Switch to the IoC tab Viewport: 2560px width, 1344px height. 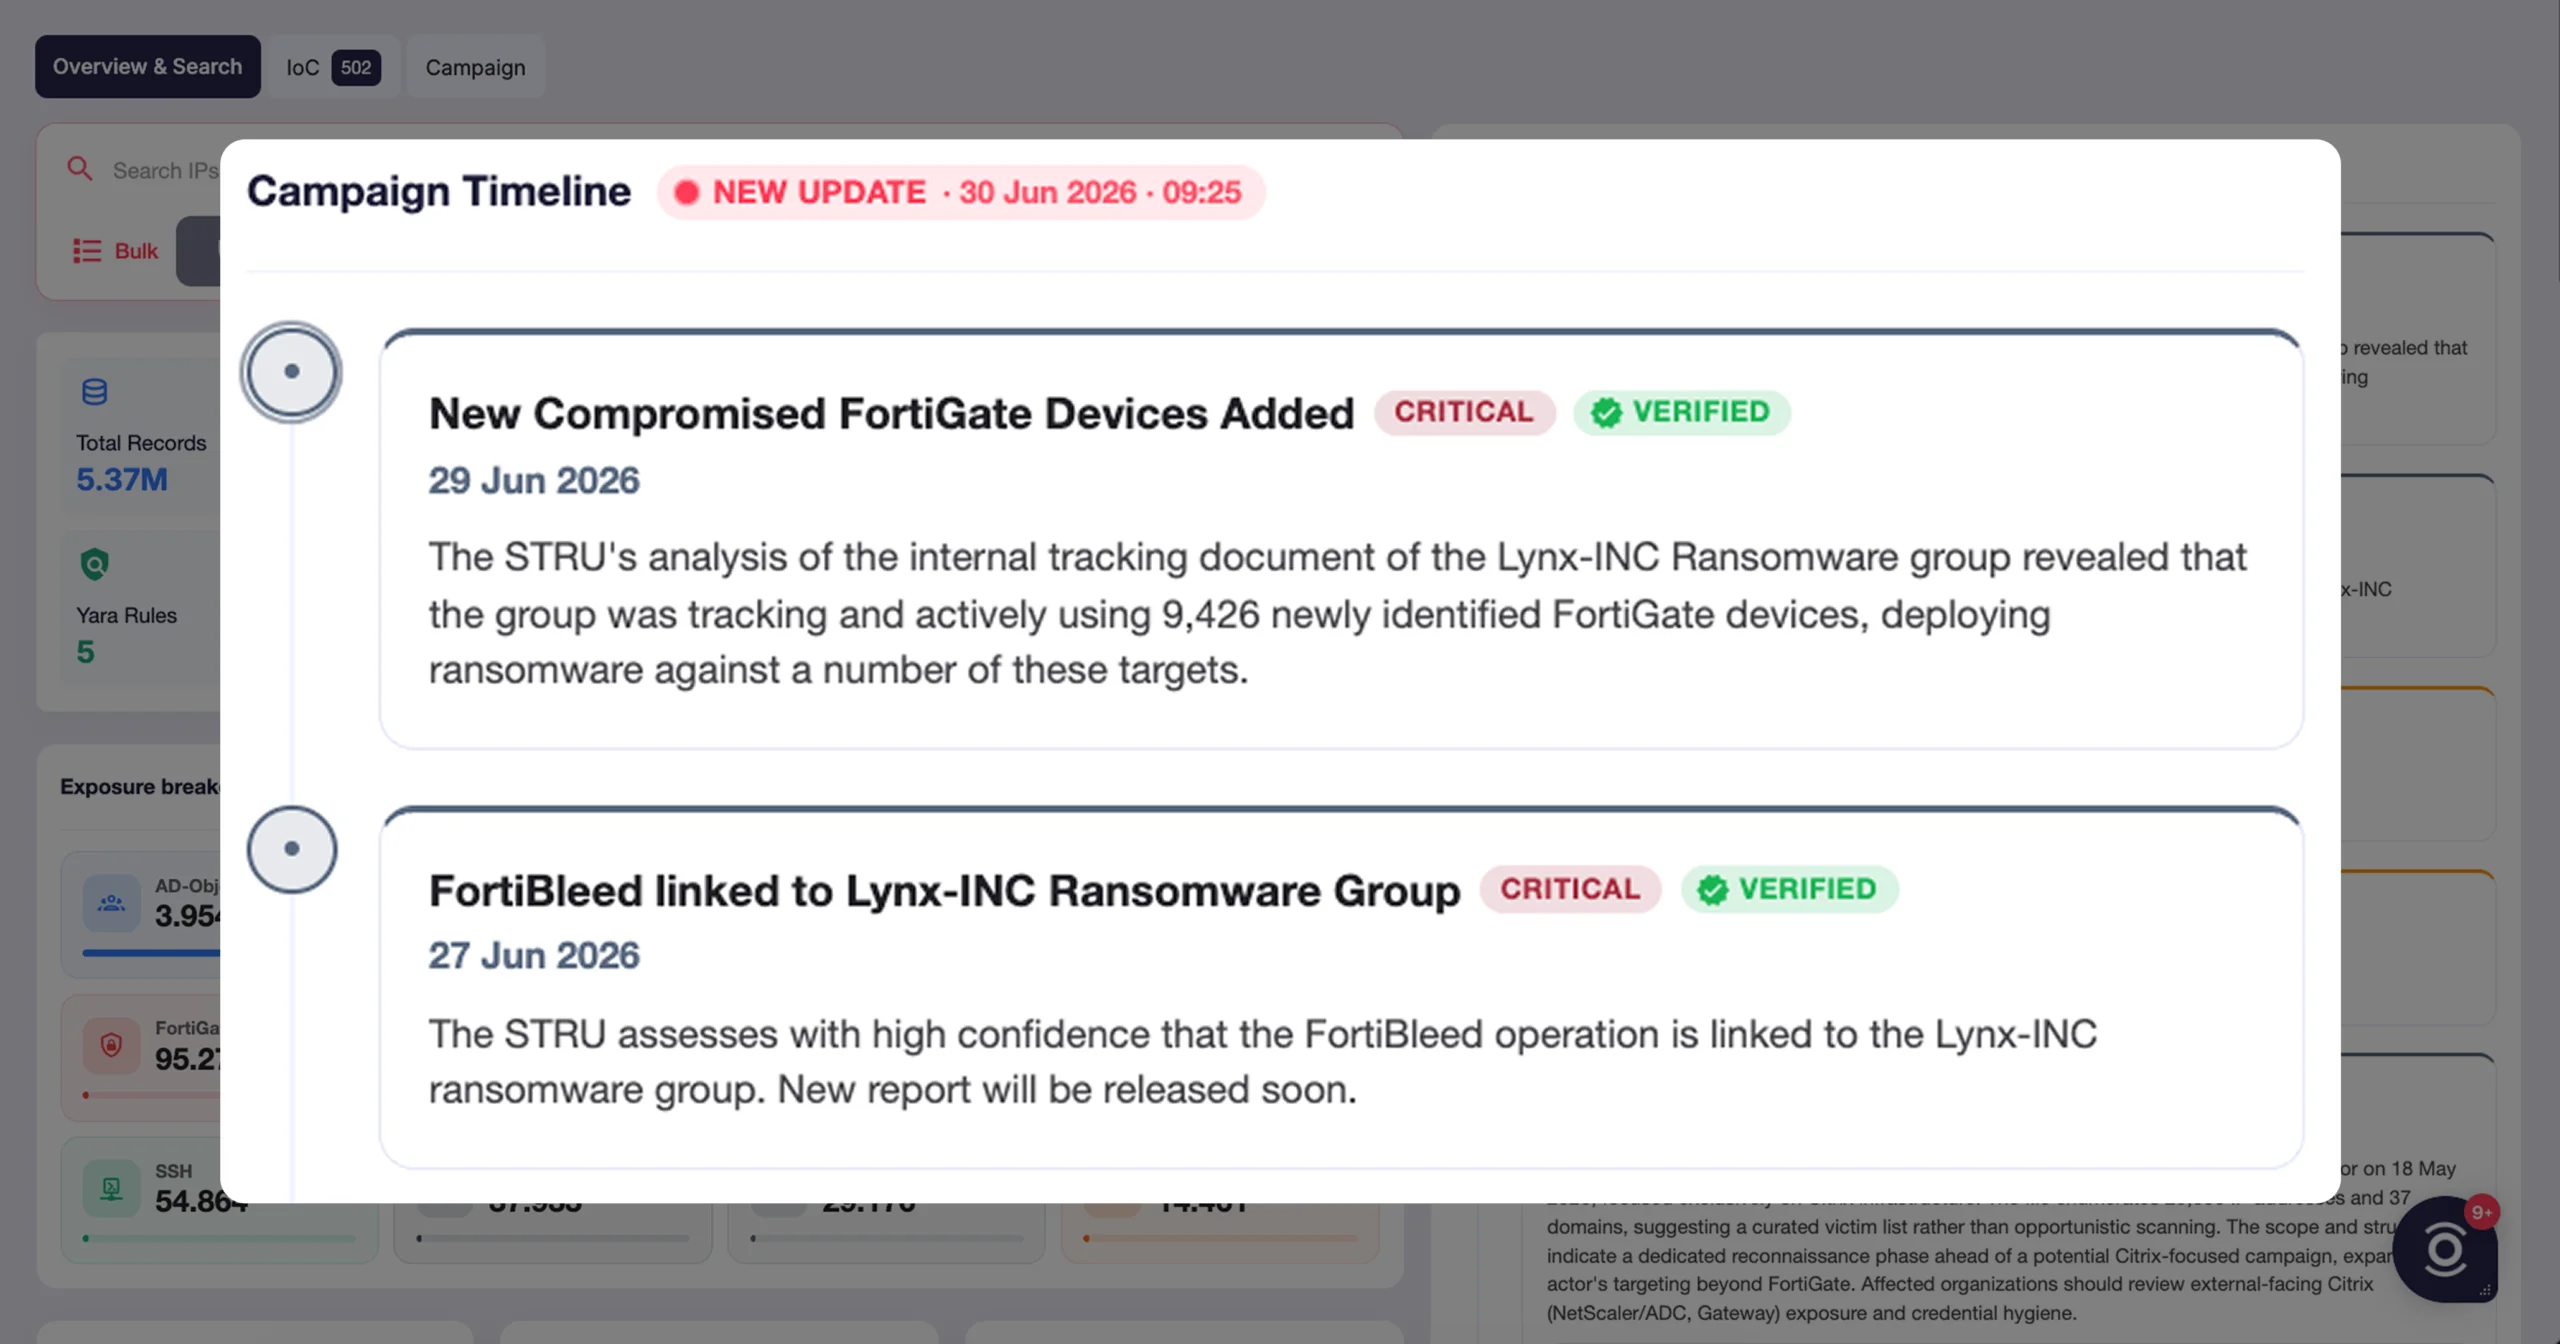point(333,67)
